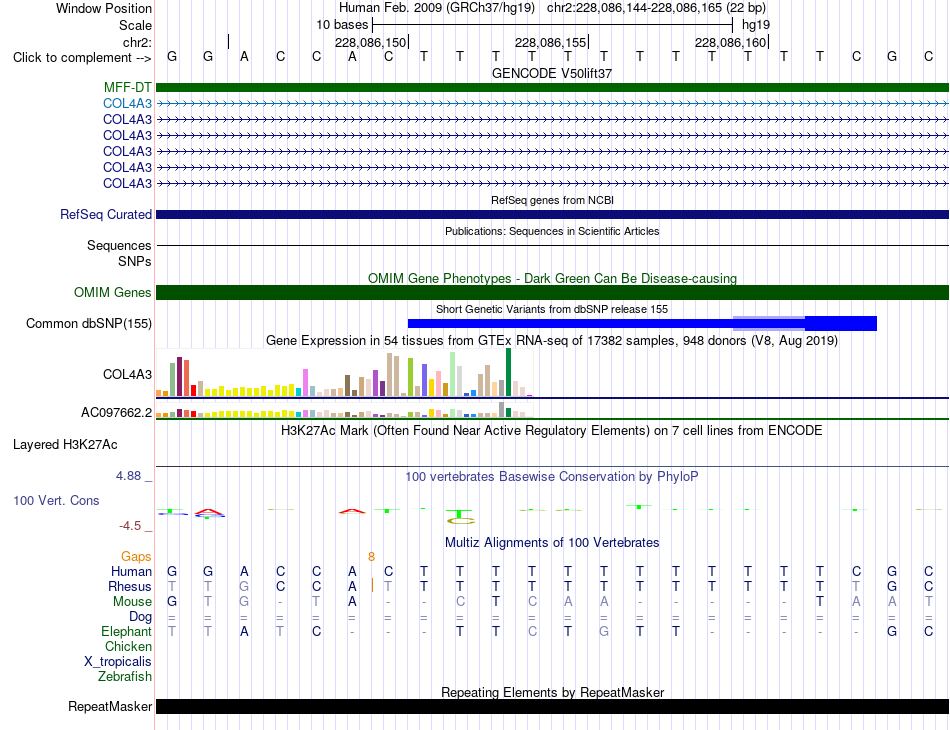This screenshot has height=730, width=950.
Task: Open 'Short Genetic Variants from dbSNP release 155'
Action: pos(552,309)
